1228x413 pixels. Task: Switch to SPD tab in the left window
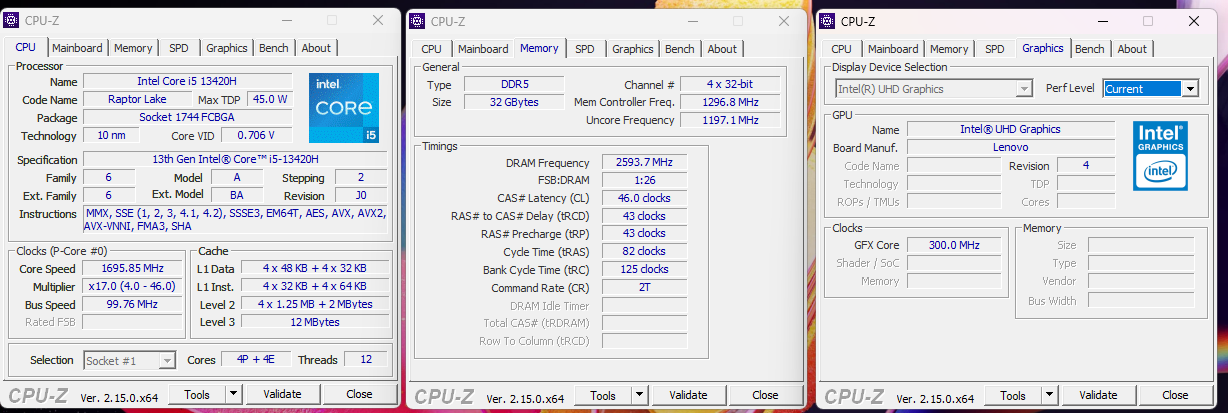(178, 48)
